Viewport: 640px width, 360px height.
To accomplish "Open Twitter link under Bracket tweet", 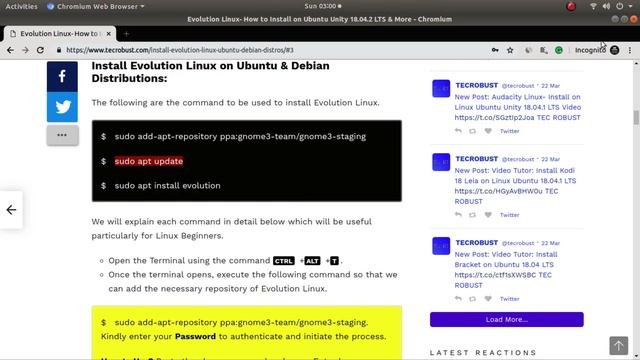I will tap(509, 299).
